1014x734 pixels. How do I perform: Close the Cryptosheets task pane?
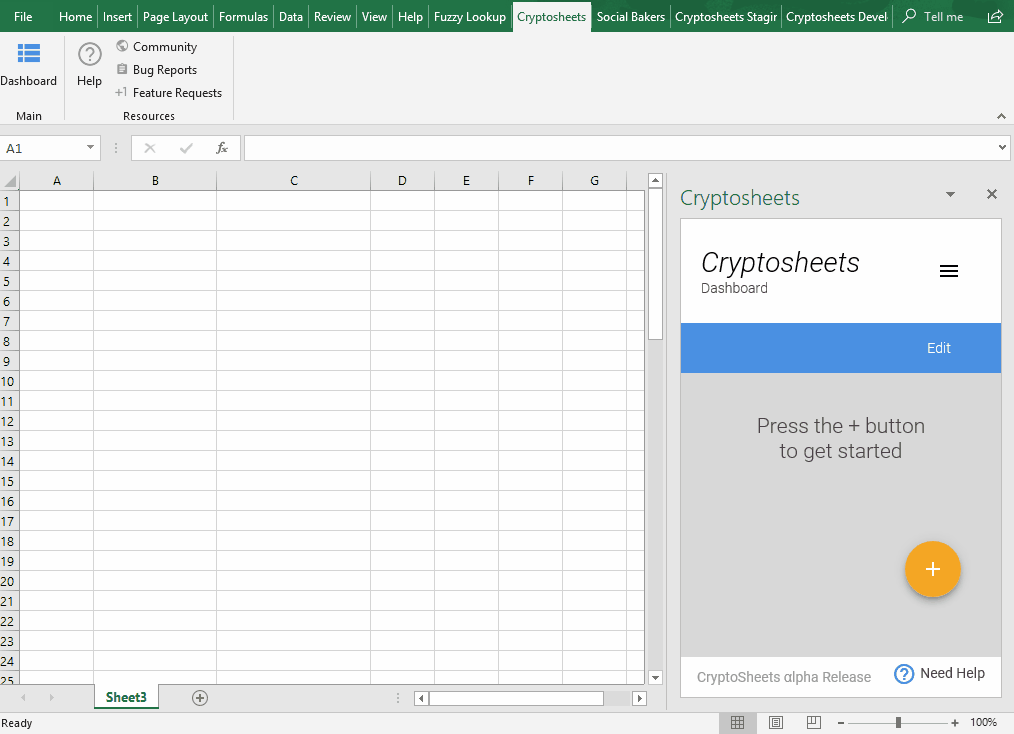991,194
